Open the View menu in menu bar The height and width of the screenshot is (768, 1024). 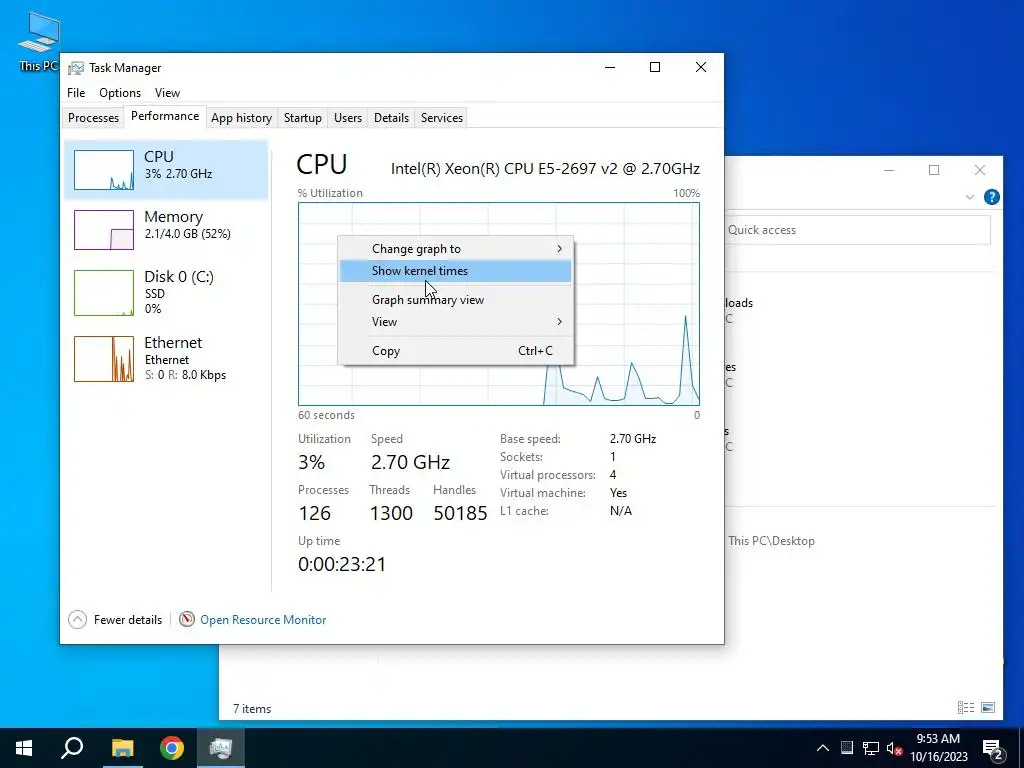click(x=167, y=93)
